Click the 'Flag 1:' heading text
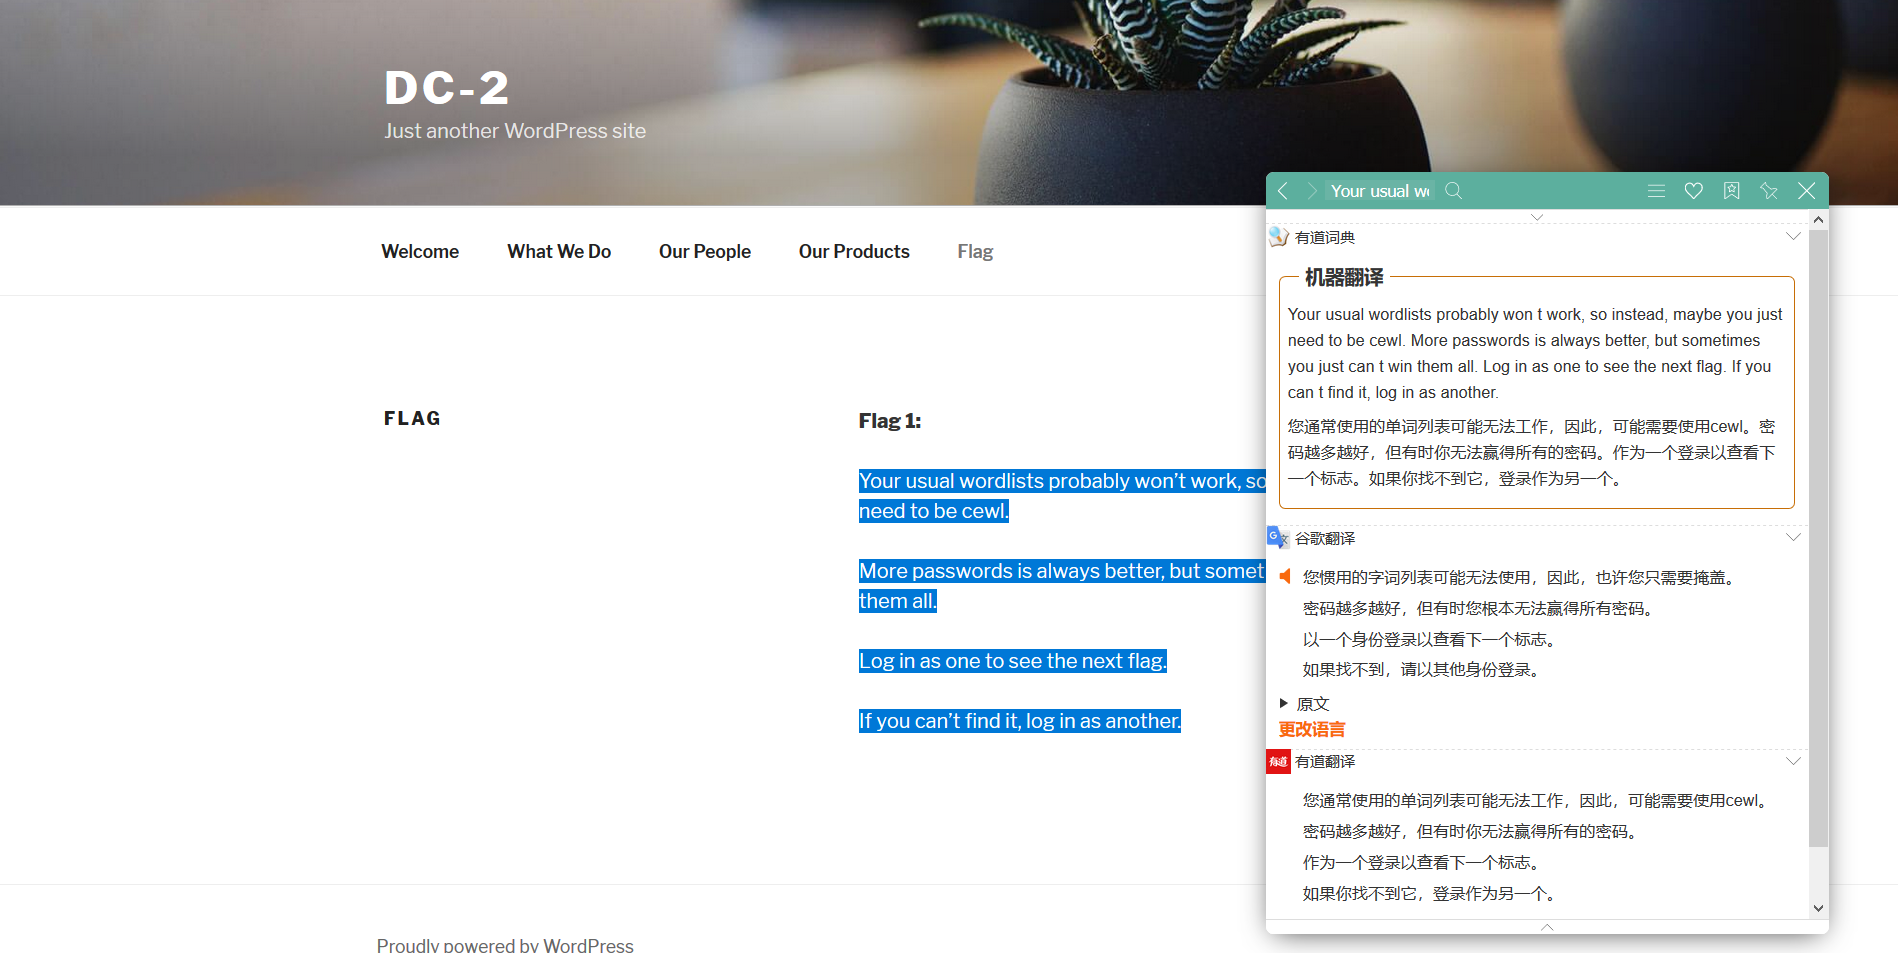Screen dimensions: 1898x953 click(x=890, y=421)
